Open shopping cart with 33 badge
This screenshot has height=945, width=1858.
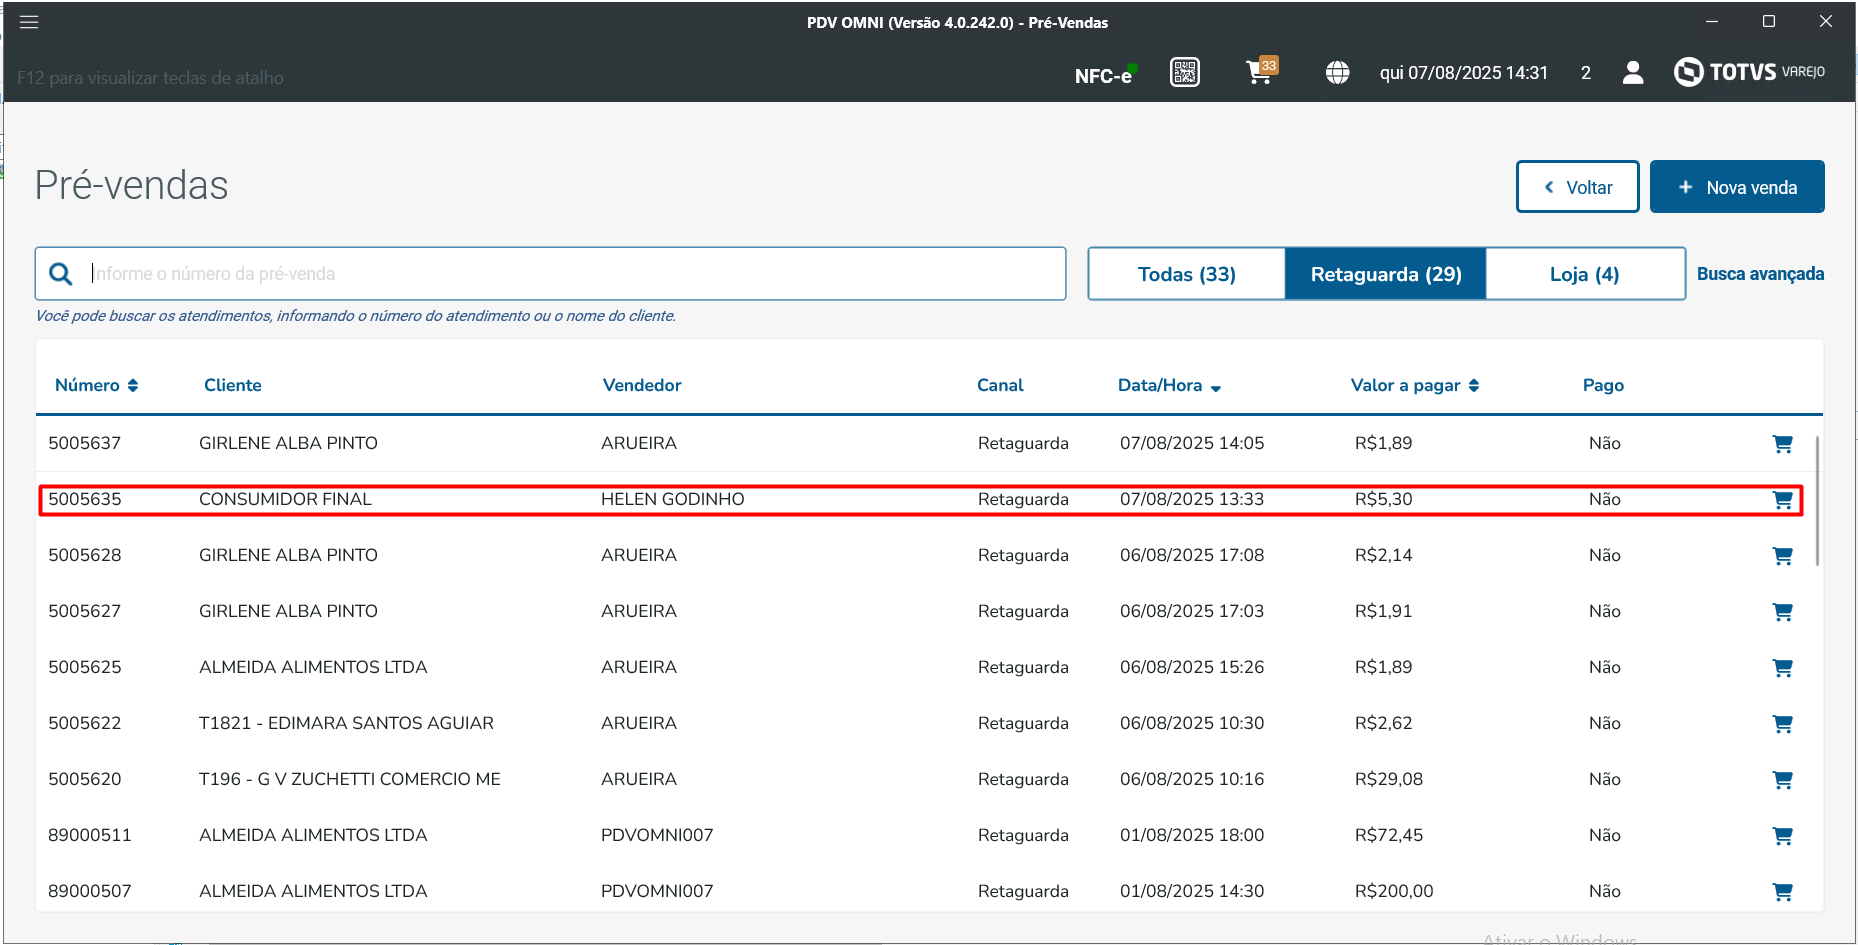(x=1262, y=71)
